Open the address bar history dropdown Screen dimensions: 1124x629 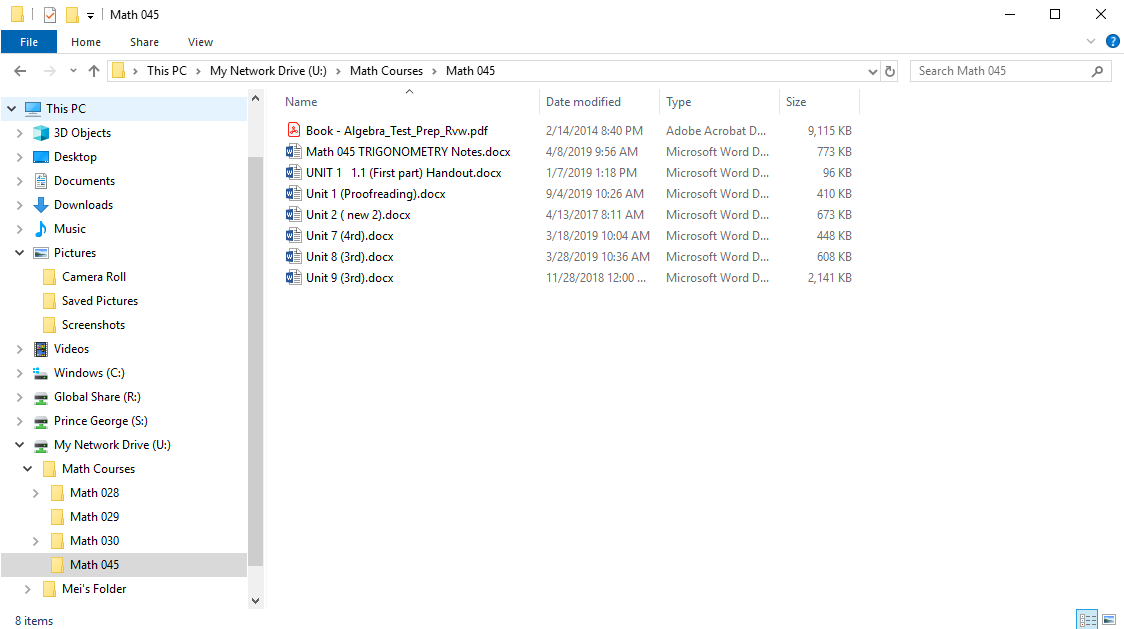click(872, 71)
